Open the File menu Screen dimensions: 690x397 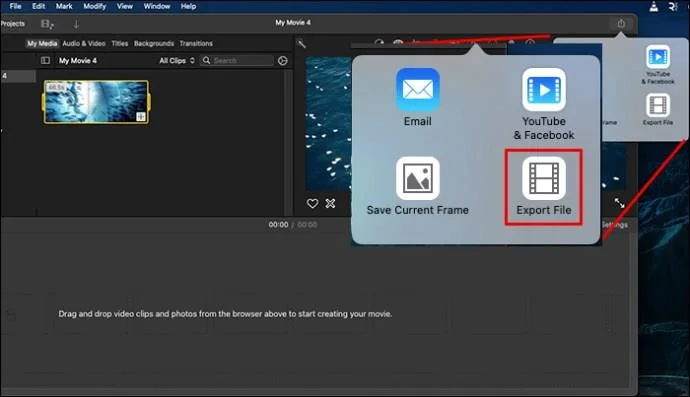[x=15, y=6]
